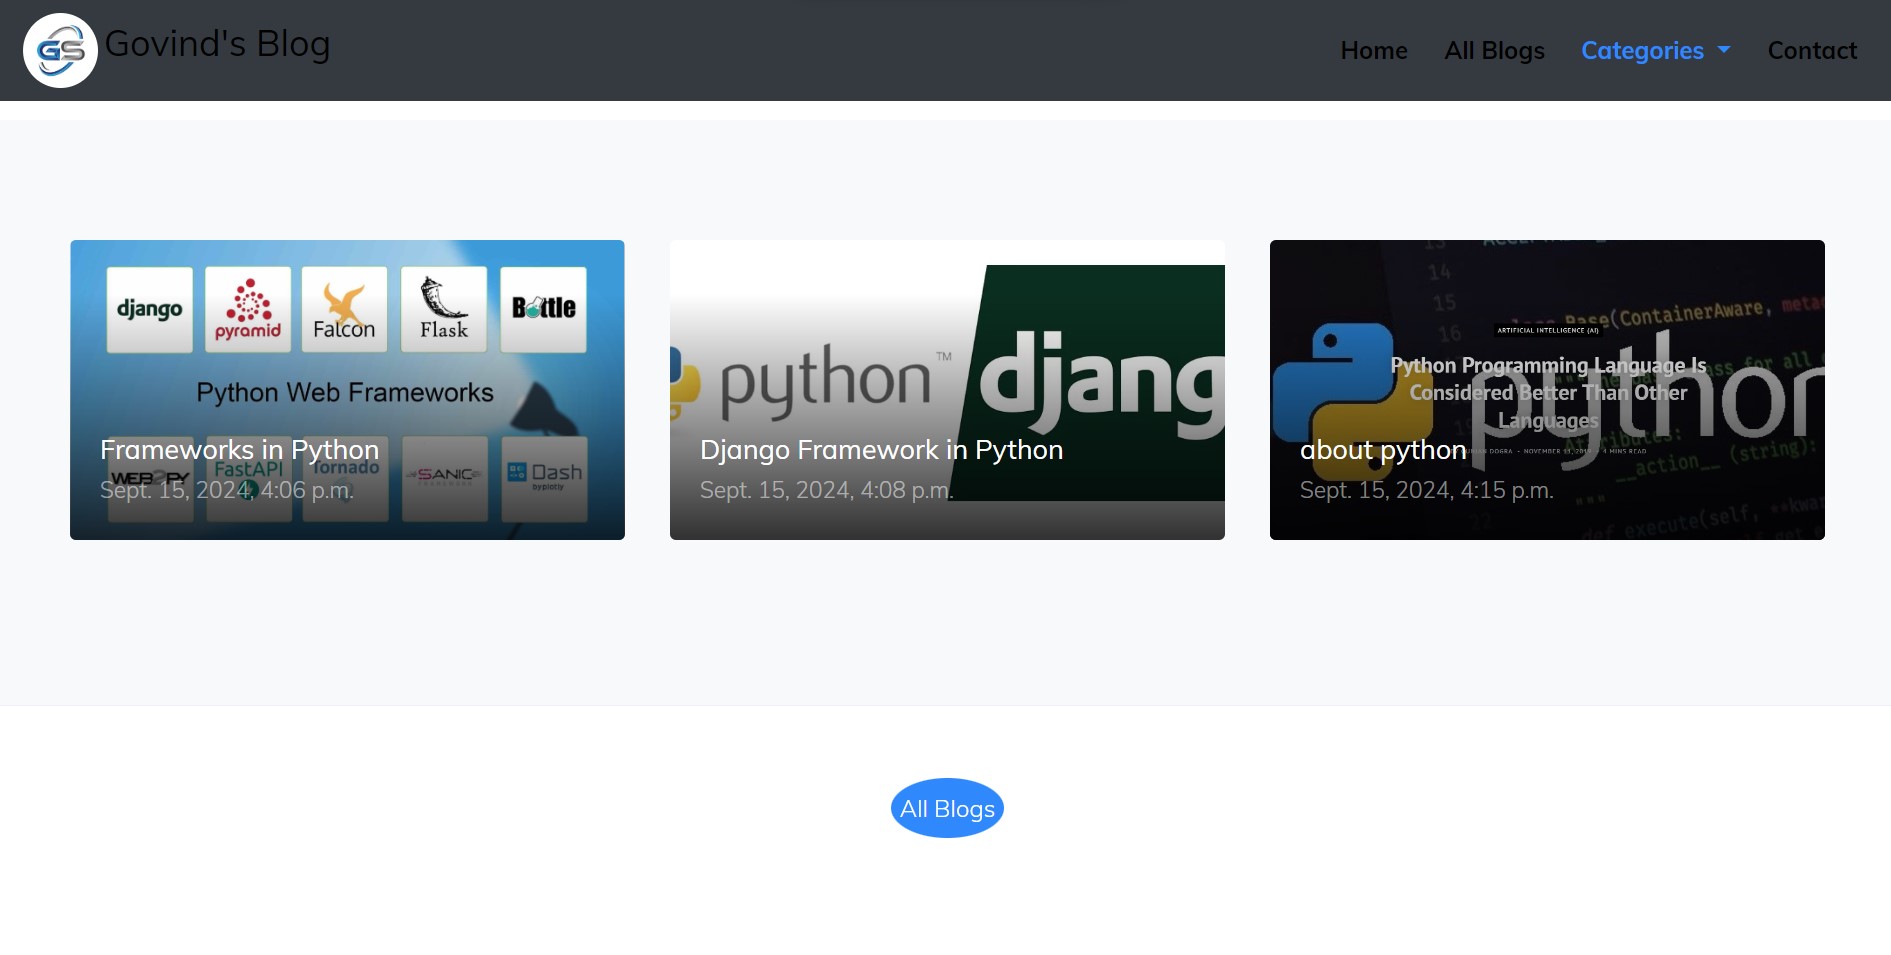Open the Frameworks in Python post title
The width and height of the screenshot is (1891, 955).
[240, 450]
